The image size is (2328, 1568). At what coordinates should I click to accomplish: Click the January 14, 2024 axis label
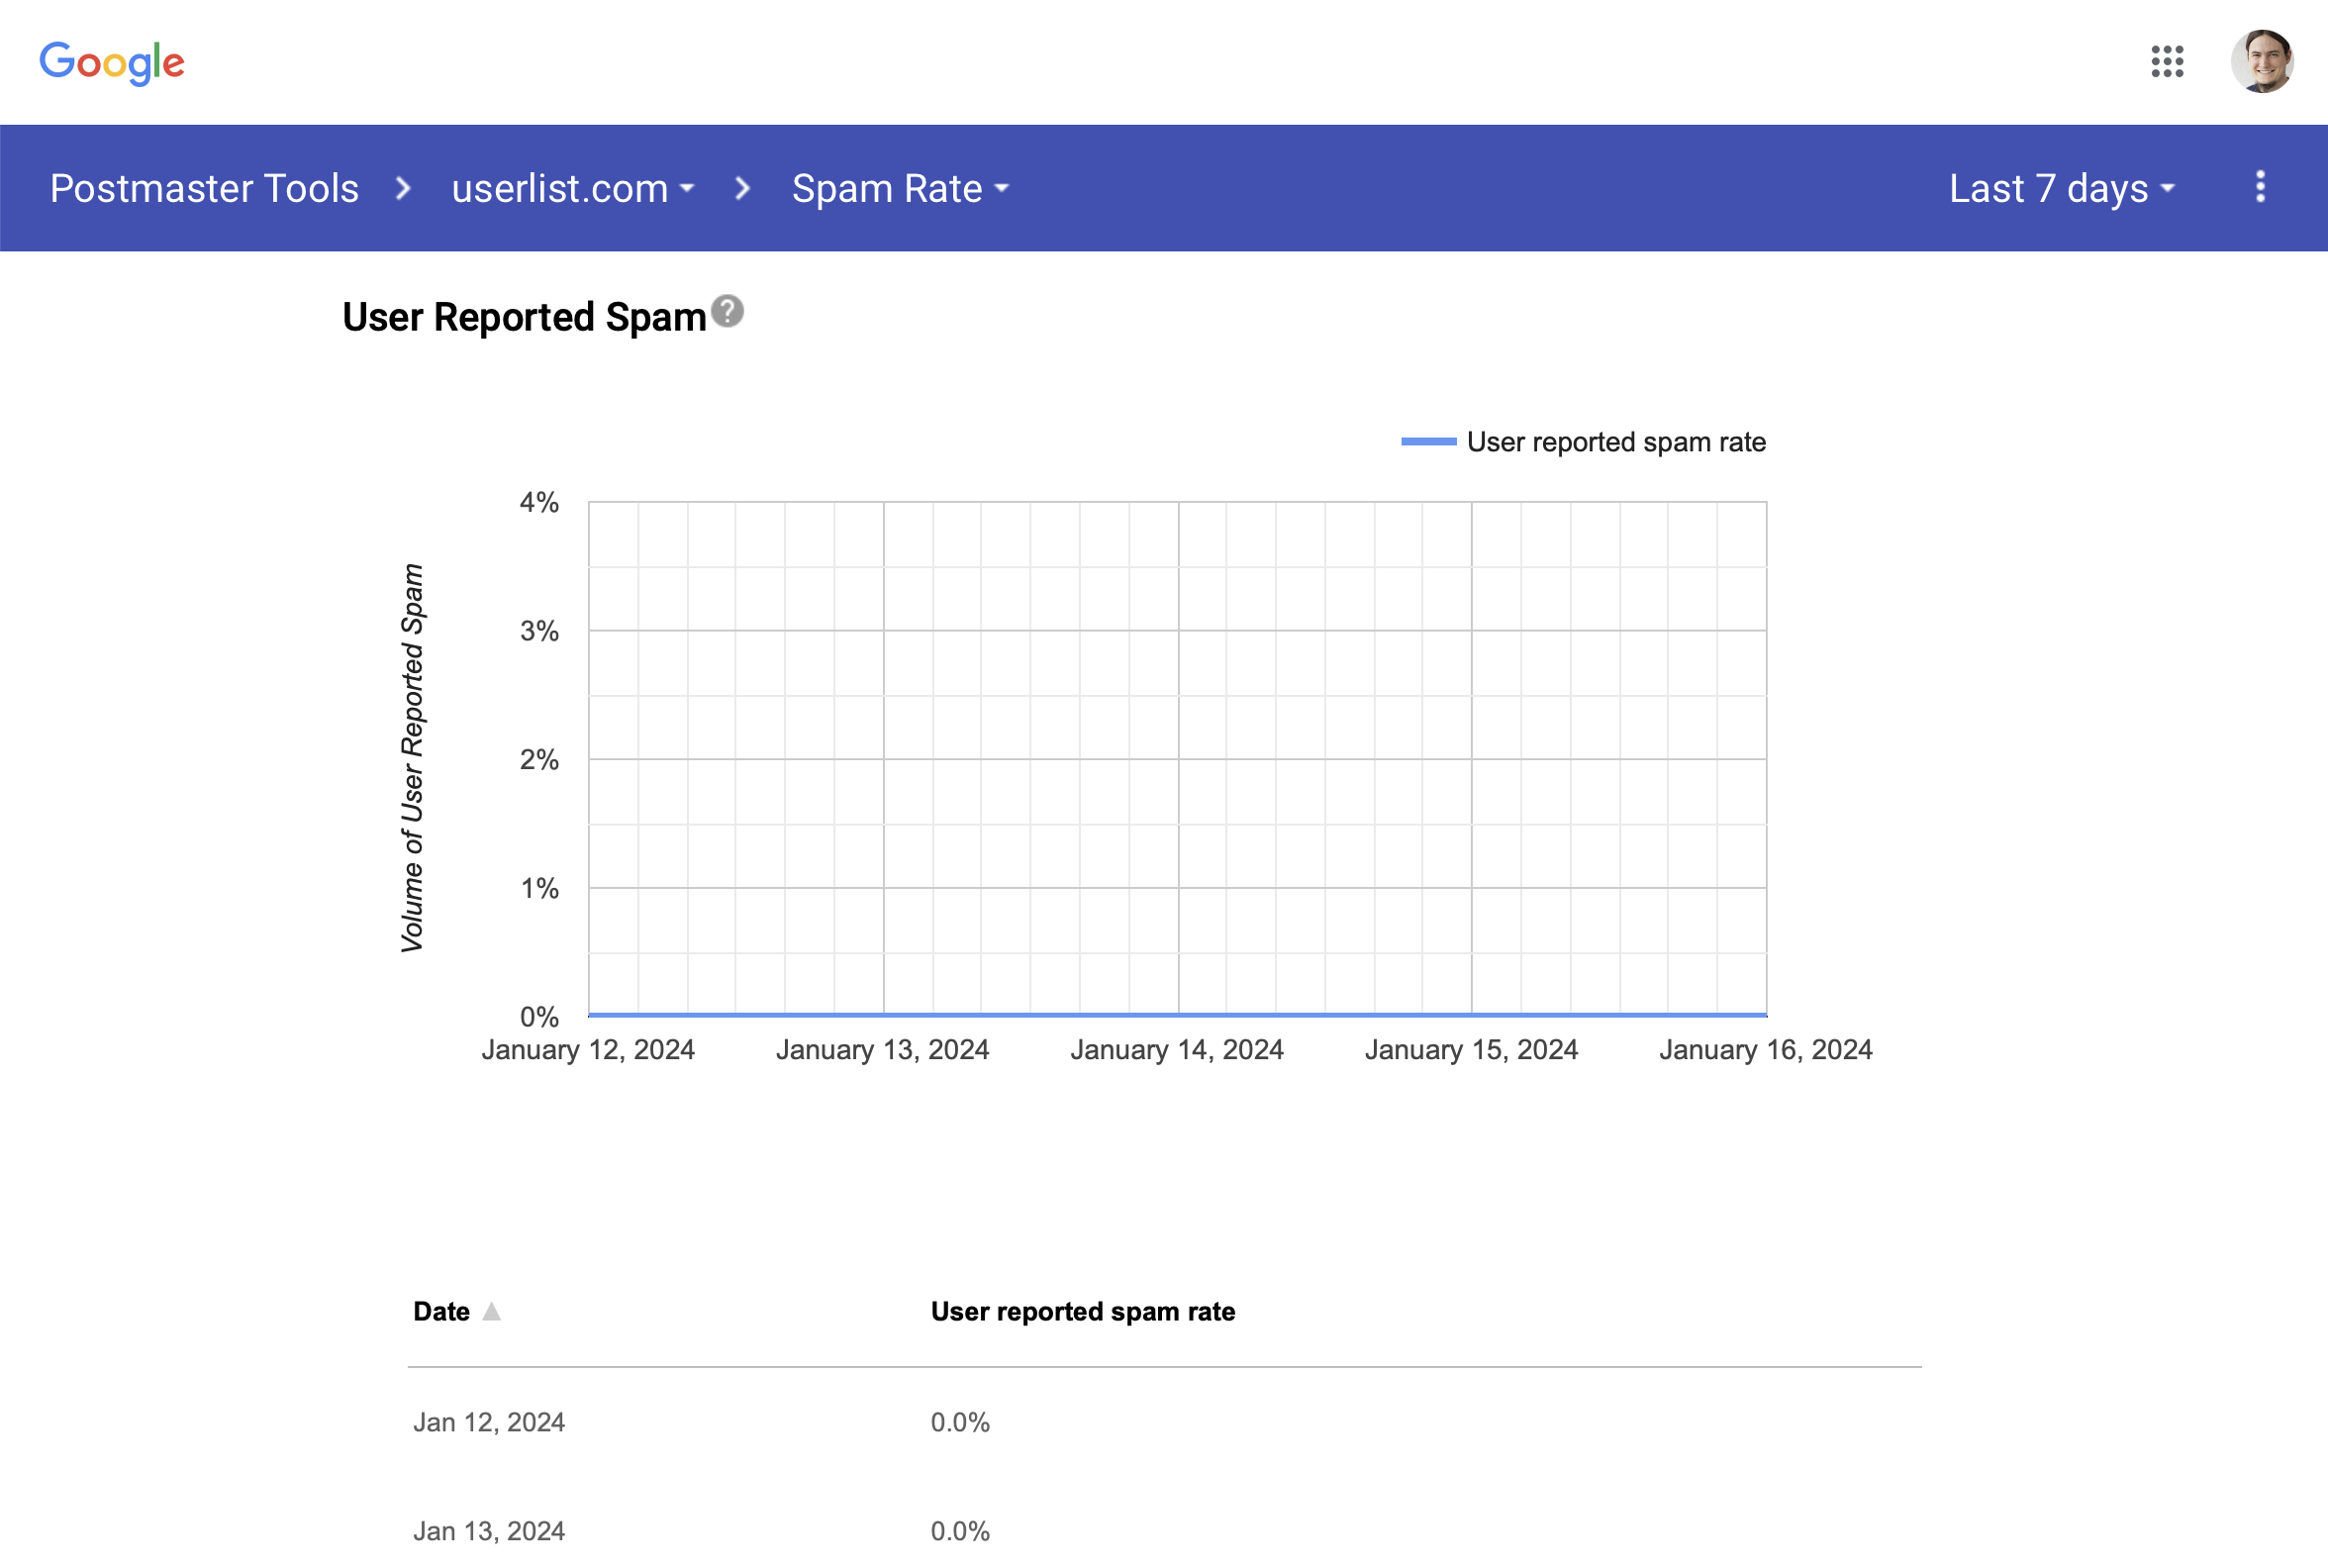point(1177,1049)
